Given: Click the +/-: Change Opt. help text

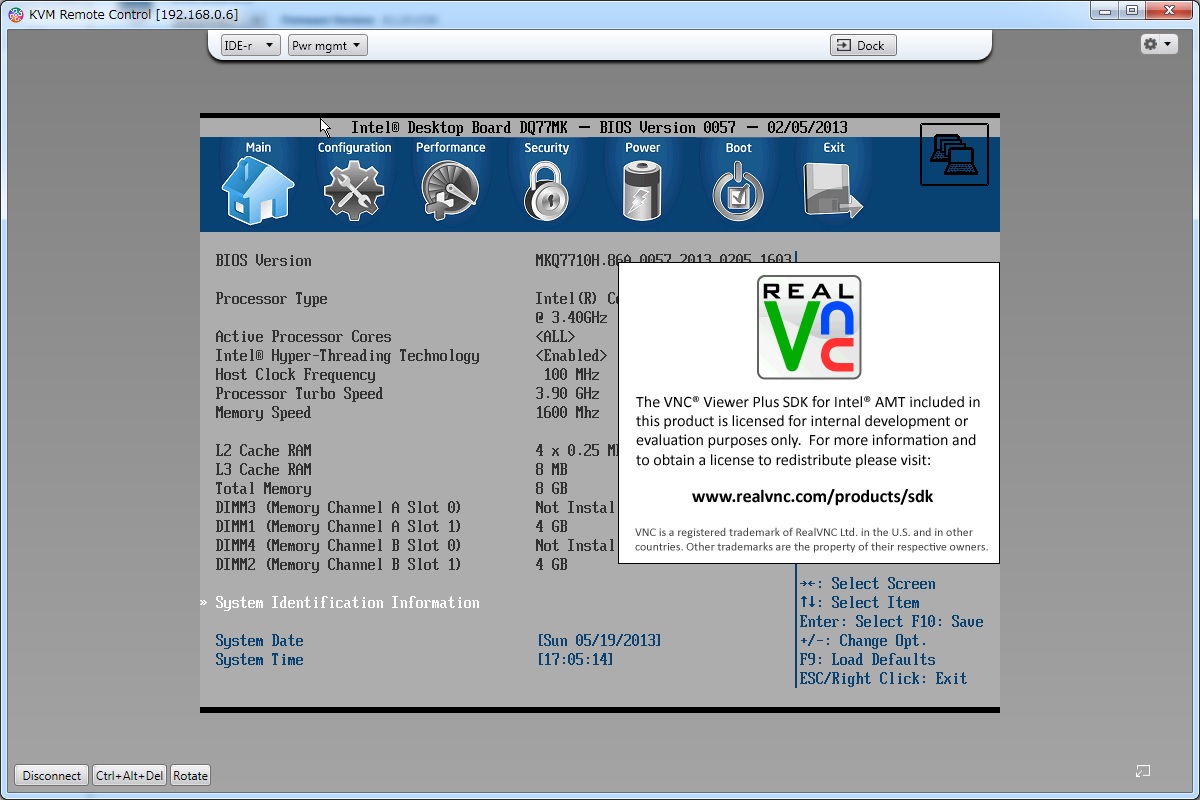Looking at the screenshot, I should tap(863, 640).
